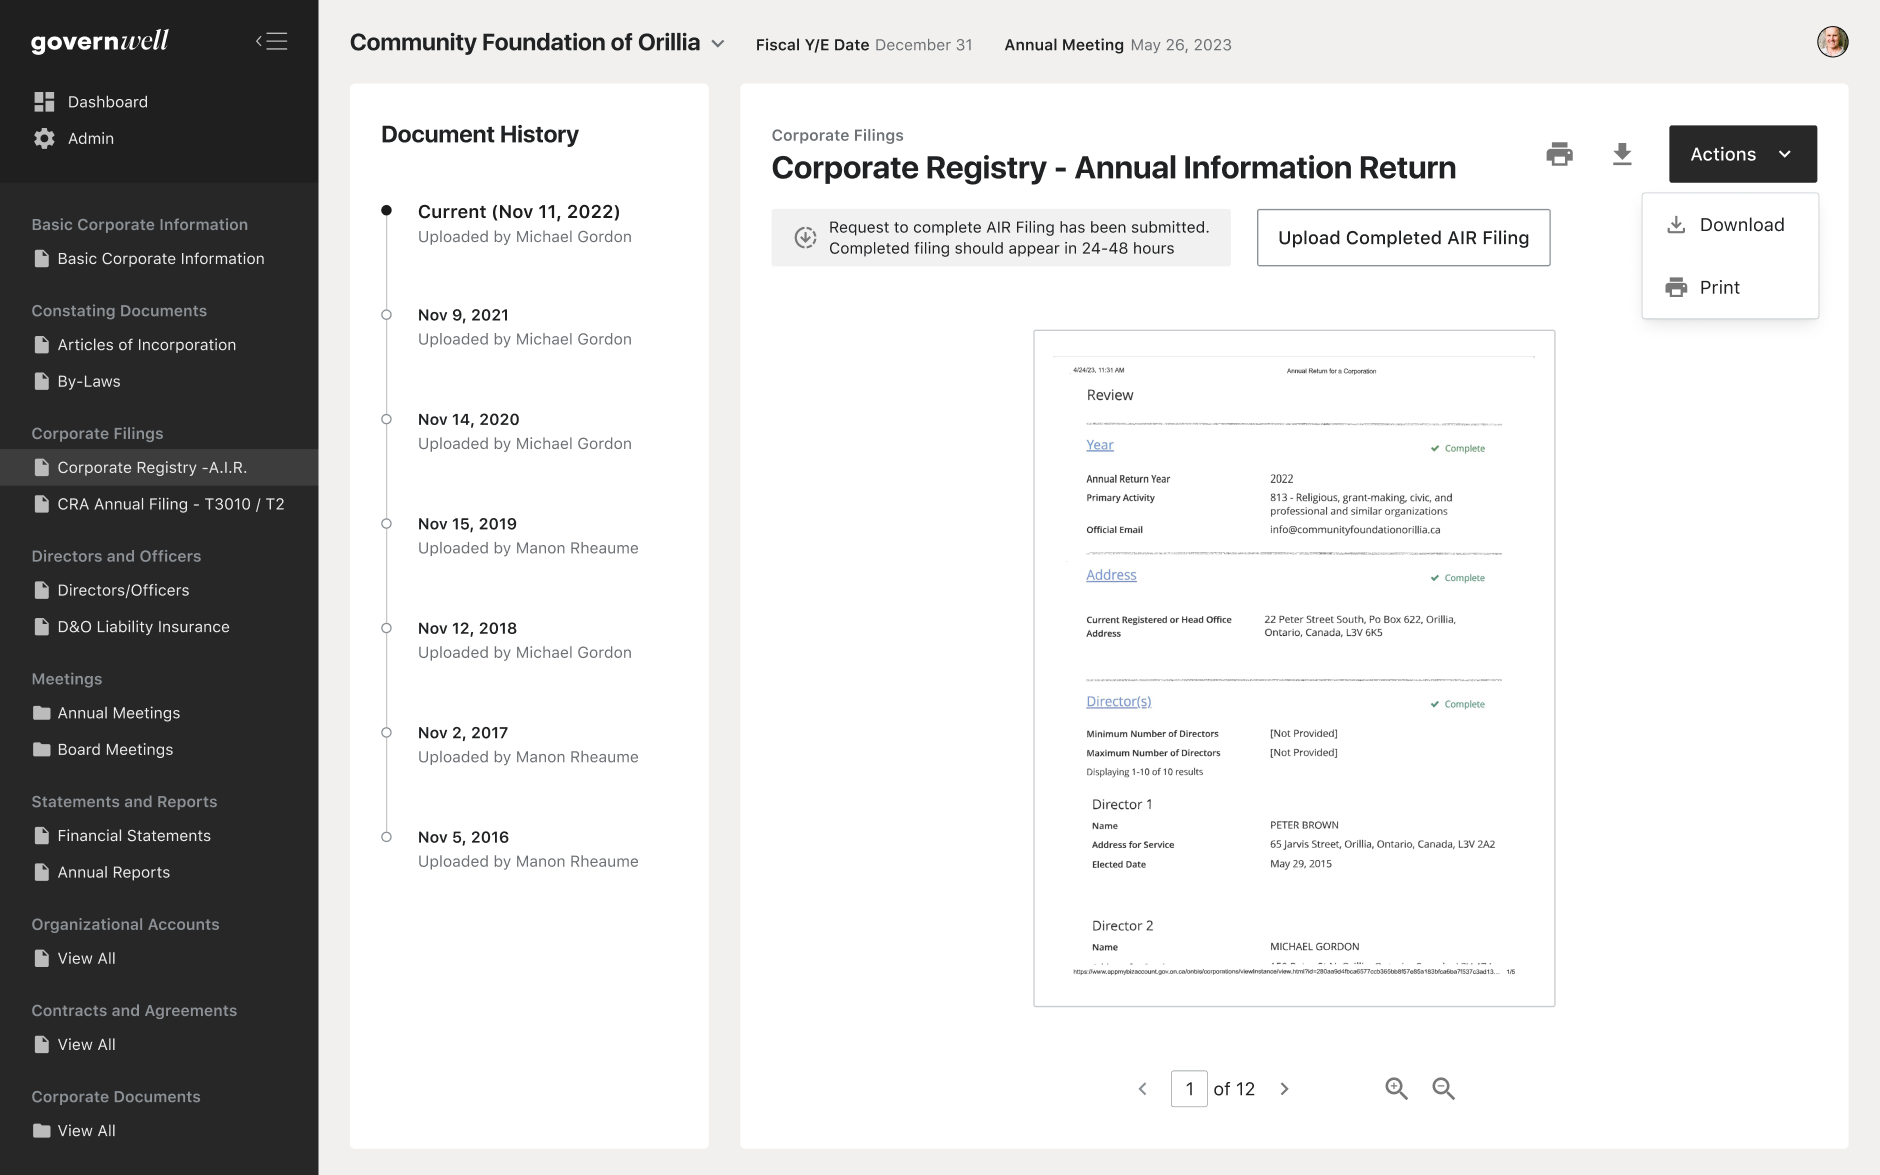
Task: Select the Nov 15, 2019 history entry
Action: coord(467,524)
